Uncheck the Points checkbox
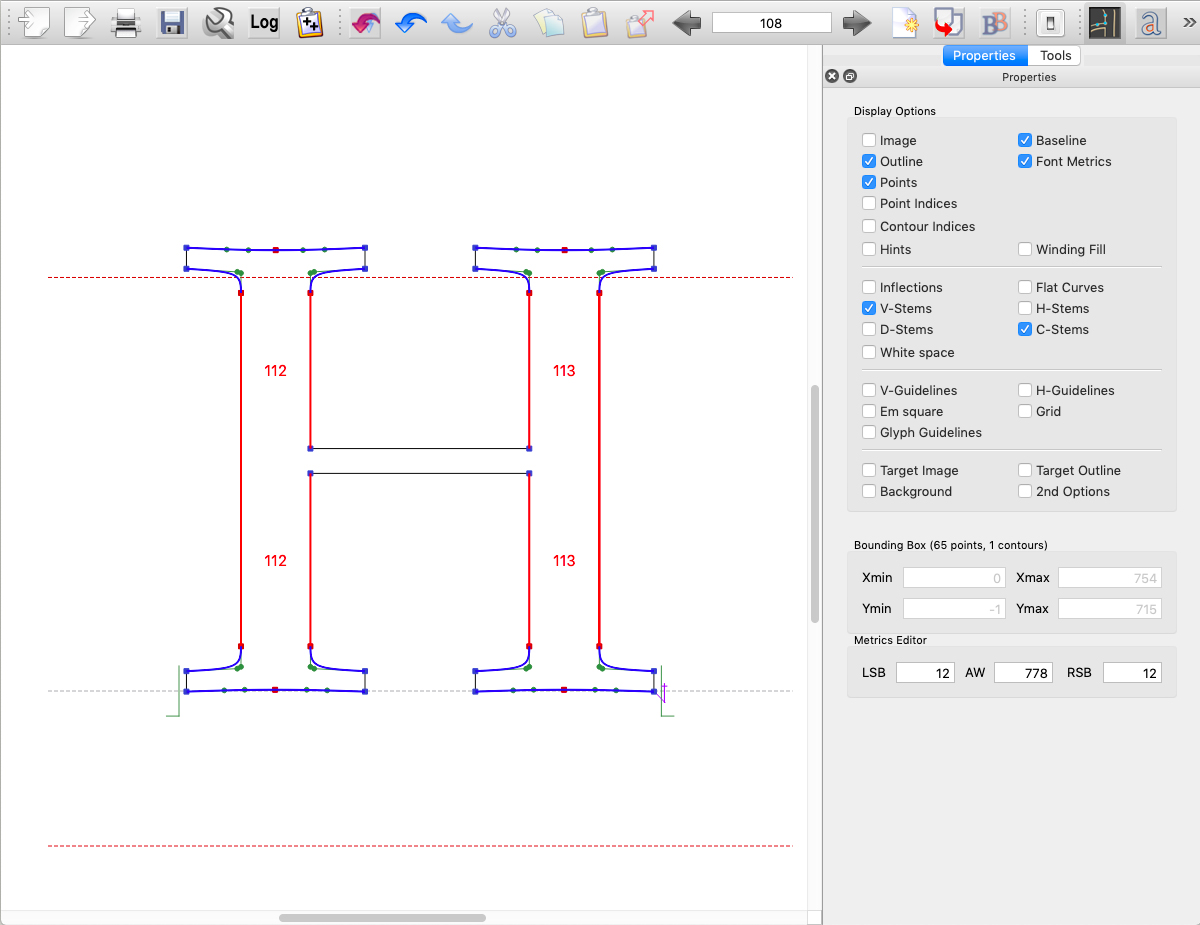 point(869,183)
